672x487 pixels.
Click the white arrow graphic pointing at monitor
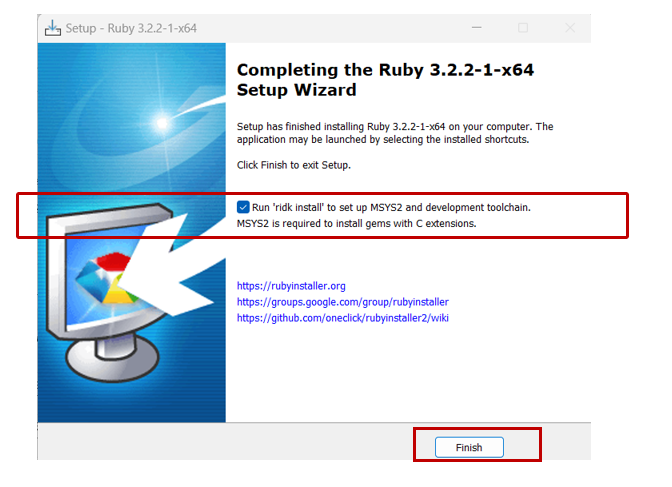click(171, 265)
